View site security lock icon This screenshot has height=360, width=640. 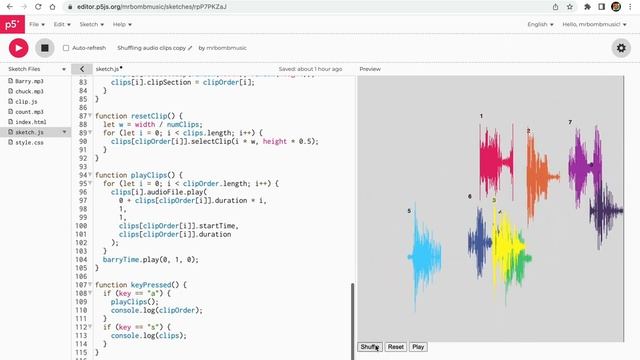pyautogui.click(x=70, y=7)
